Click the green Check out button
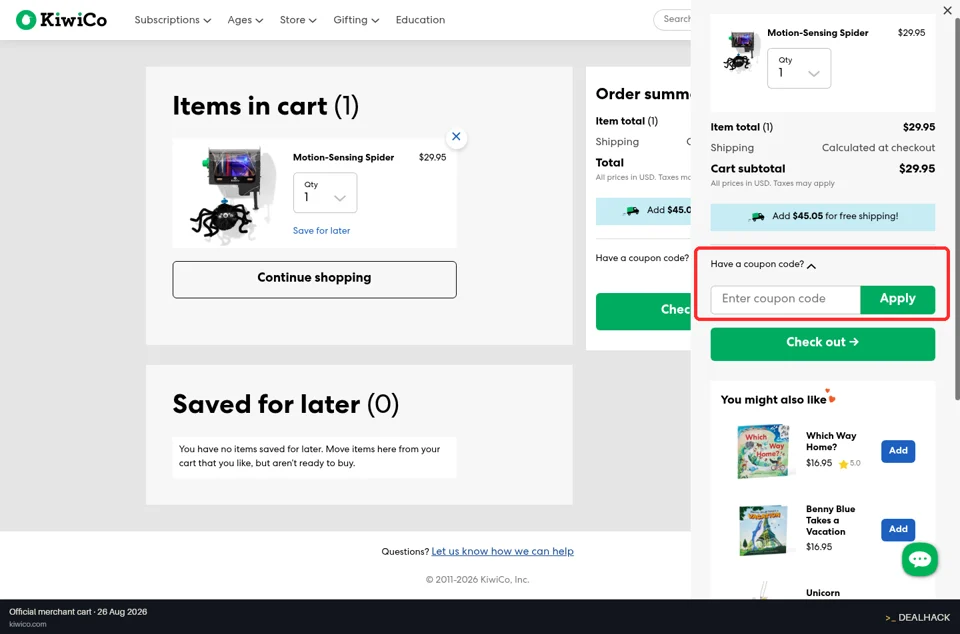 822,343
